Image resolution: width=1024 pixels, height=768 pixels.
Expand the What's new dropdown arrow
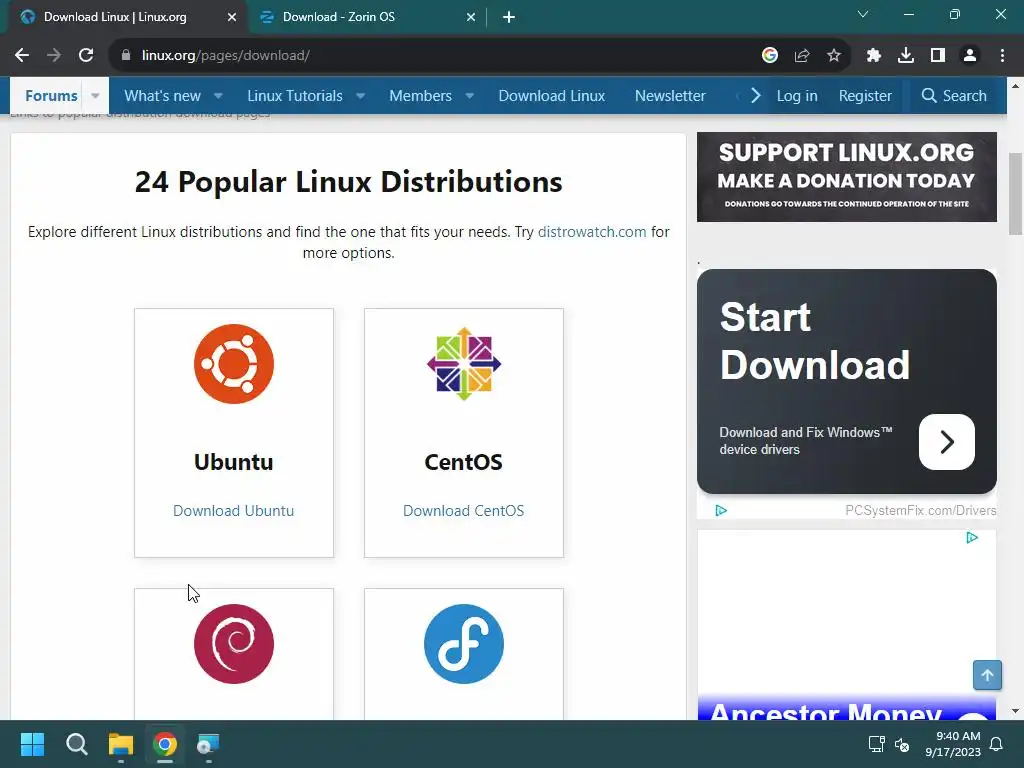pos(218,96)
